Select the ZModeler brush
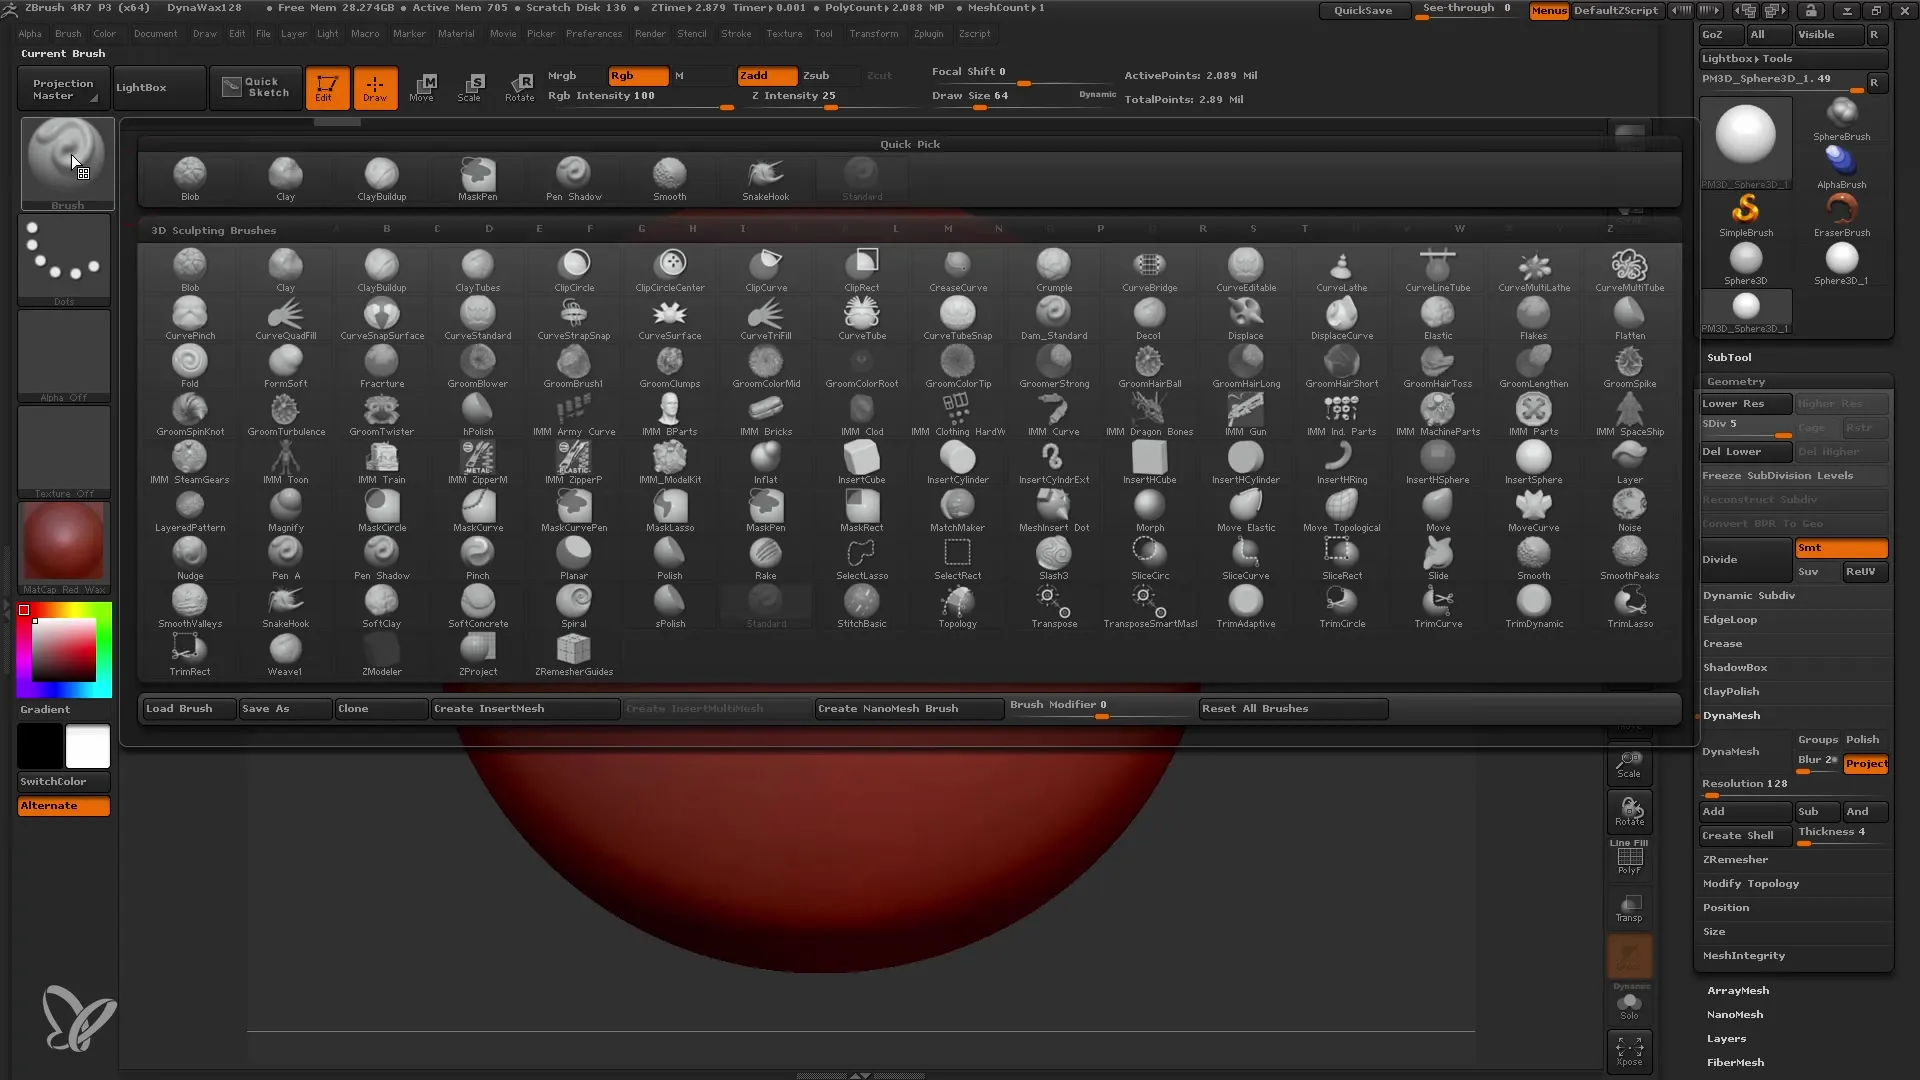Viewport: 1920px width, 1080px height. click(381, 653)
